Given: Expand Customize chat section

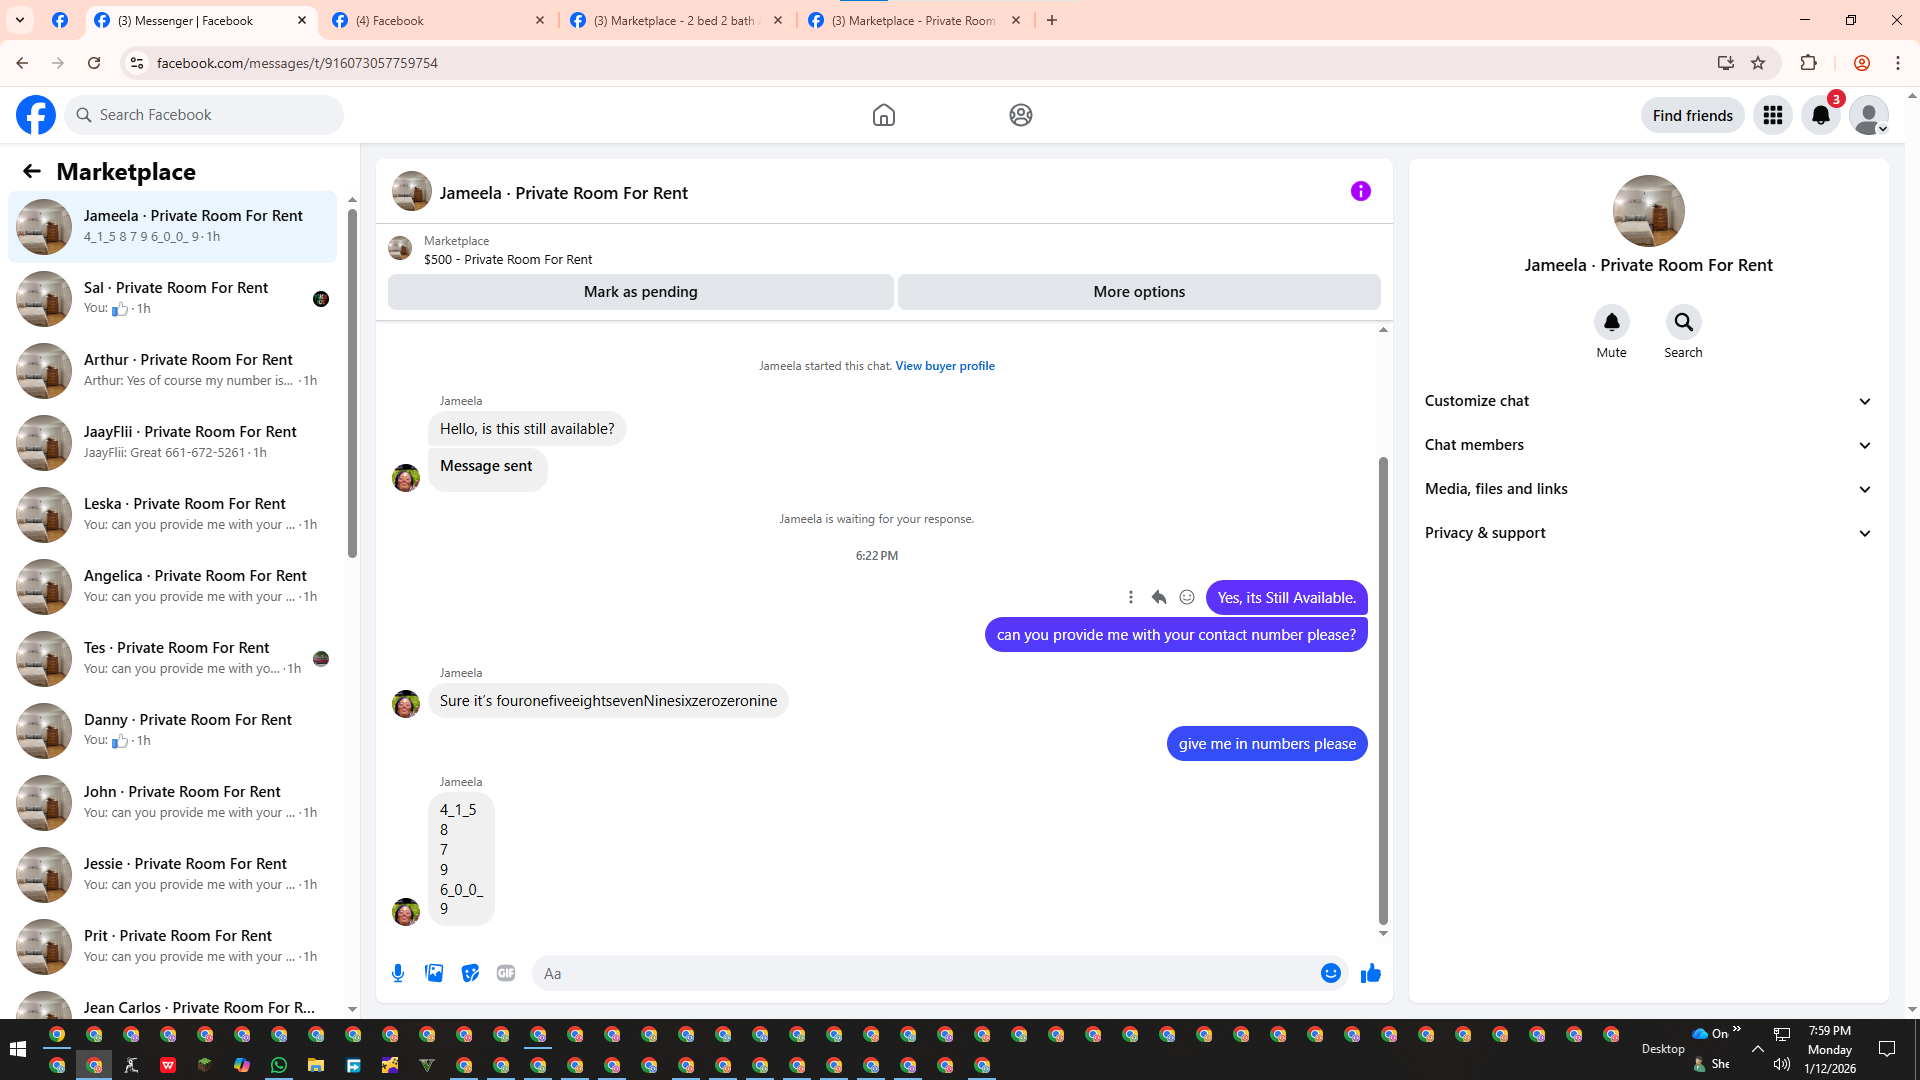Looking at the screenshot, I should (1647, 401).
